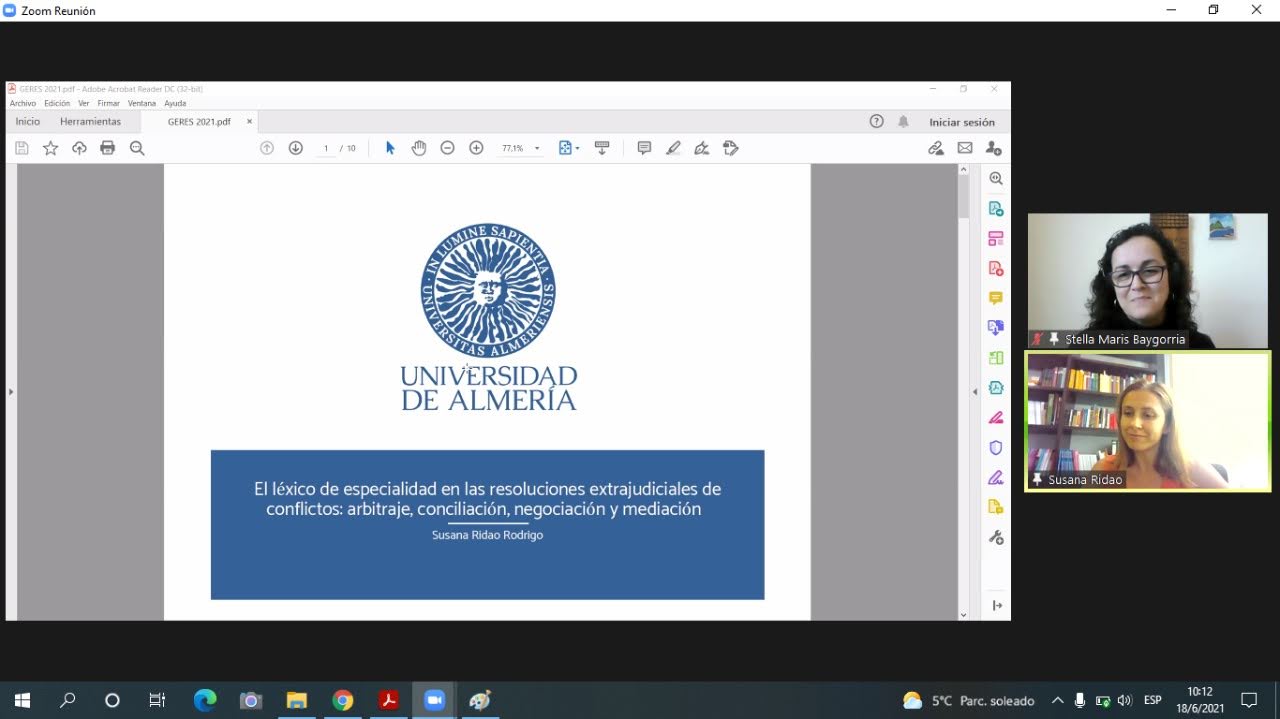Click Iniciar sesión to sign in

(962, 122)
